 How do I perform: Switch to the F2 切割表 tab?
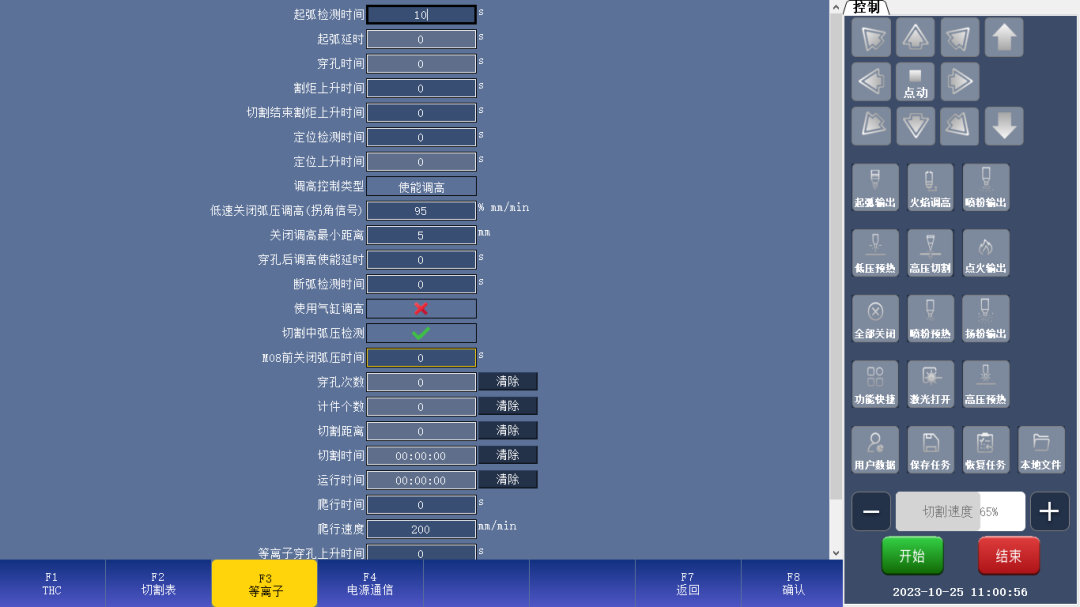coord(158,583)
